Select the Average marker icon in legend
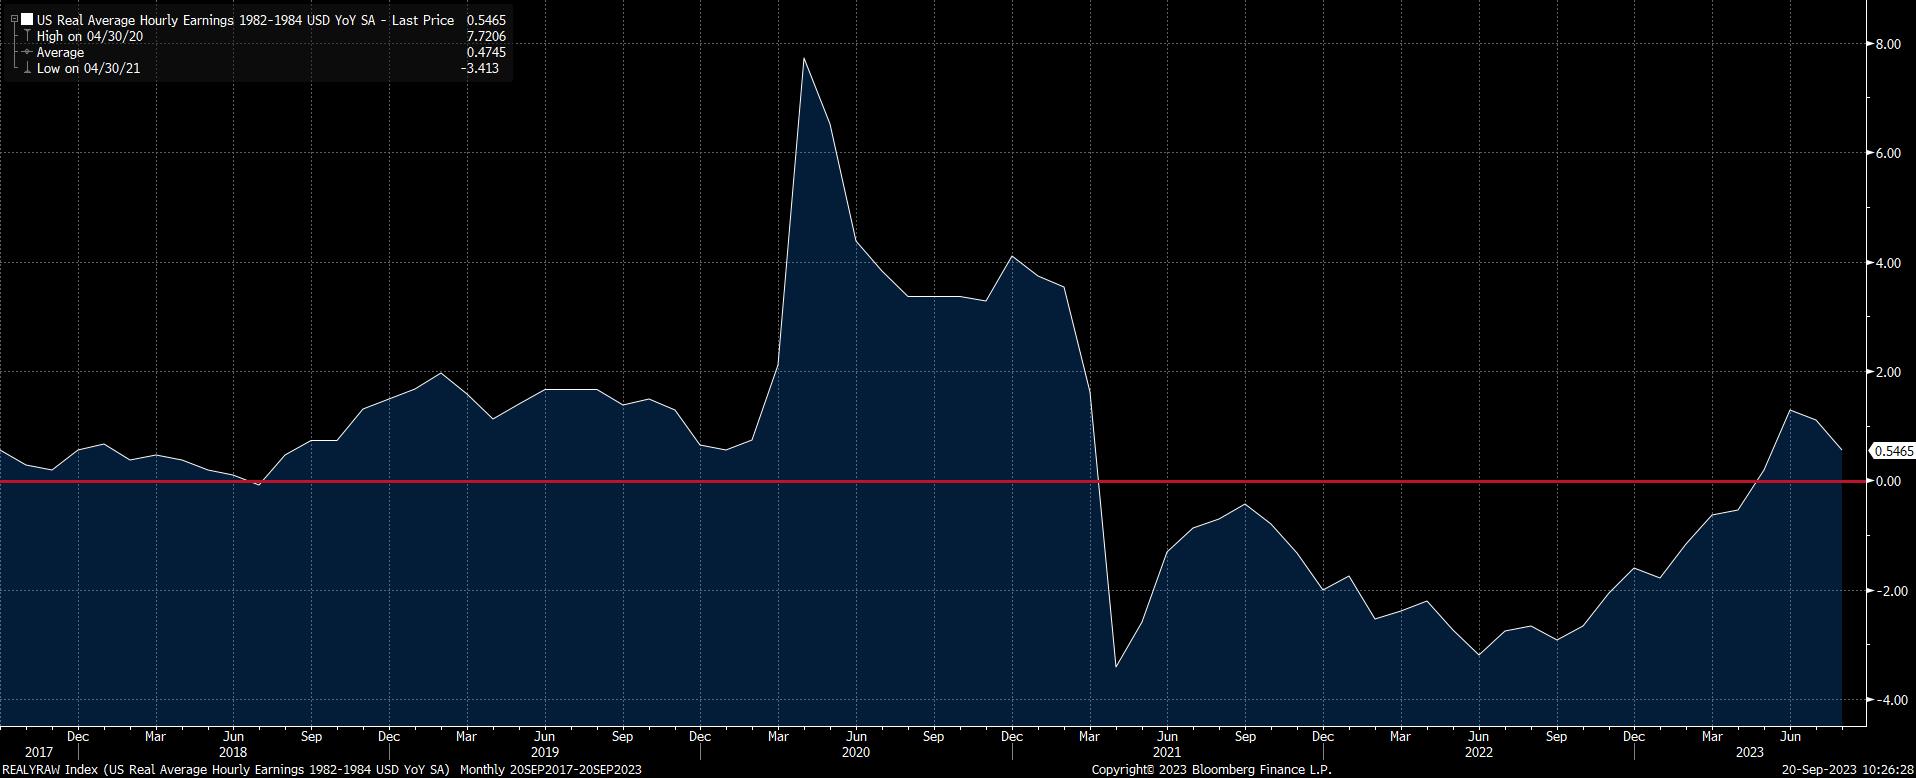 (27, 52)
